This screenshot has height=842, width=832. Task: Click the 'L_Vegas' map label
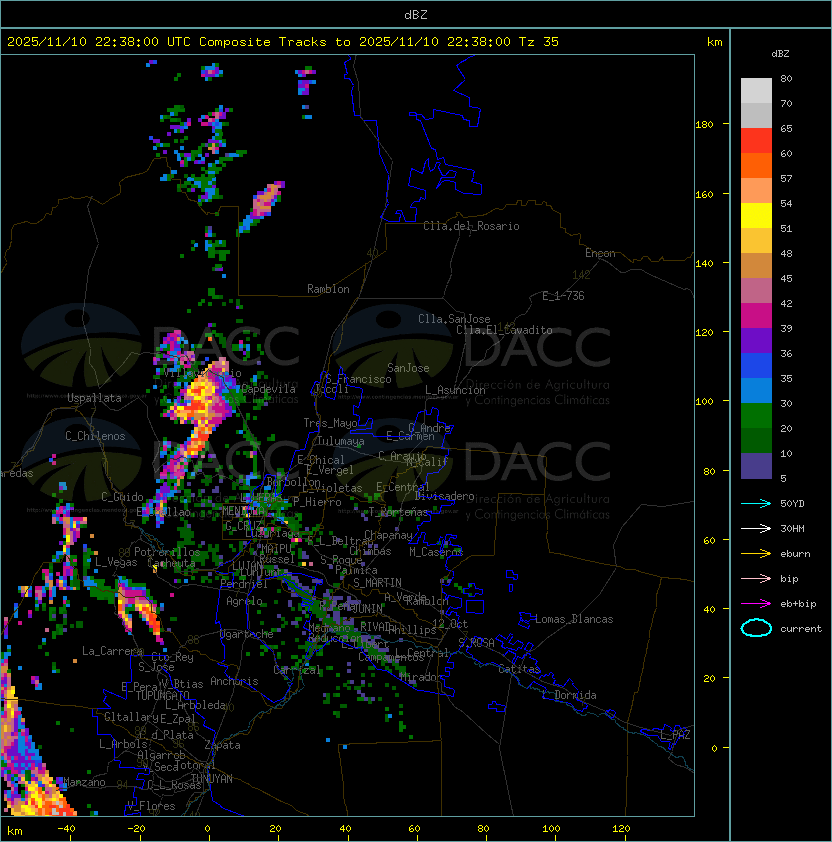(x=116, y=562)
